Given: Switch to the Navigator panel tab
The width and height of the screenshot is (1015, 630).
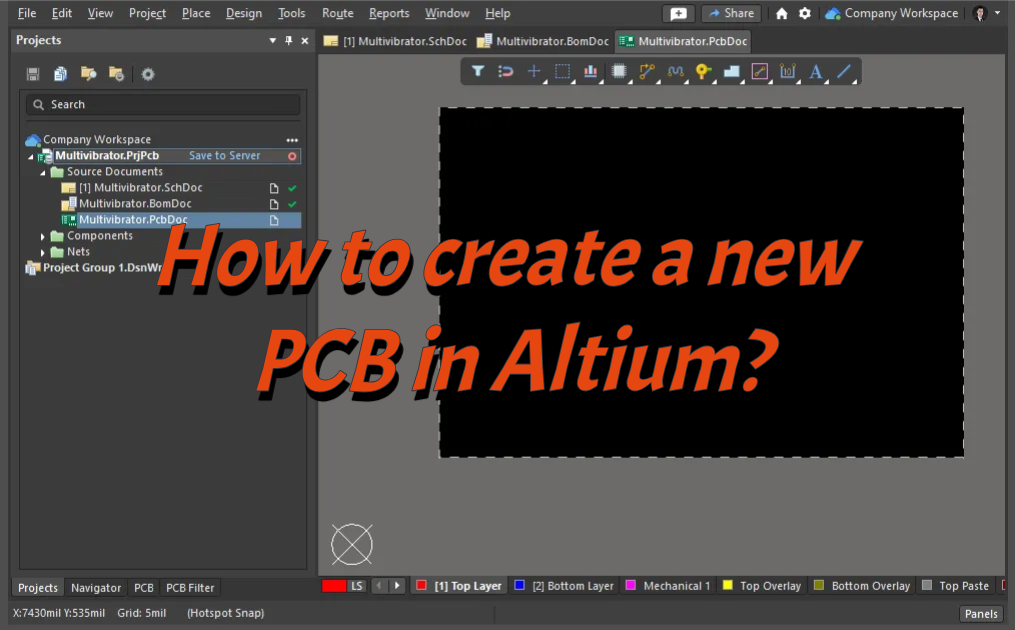Looking at the screenshot, I should click(96, 588).
